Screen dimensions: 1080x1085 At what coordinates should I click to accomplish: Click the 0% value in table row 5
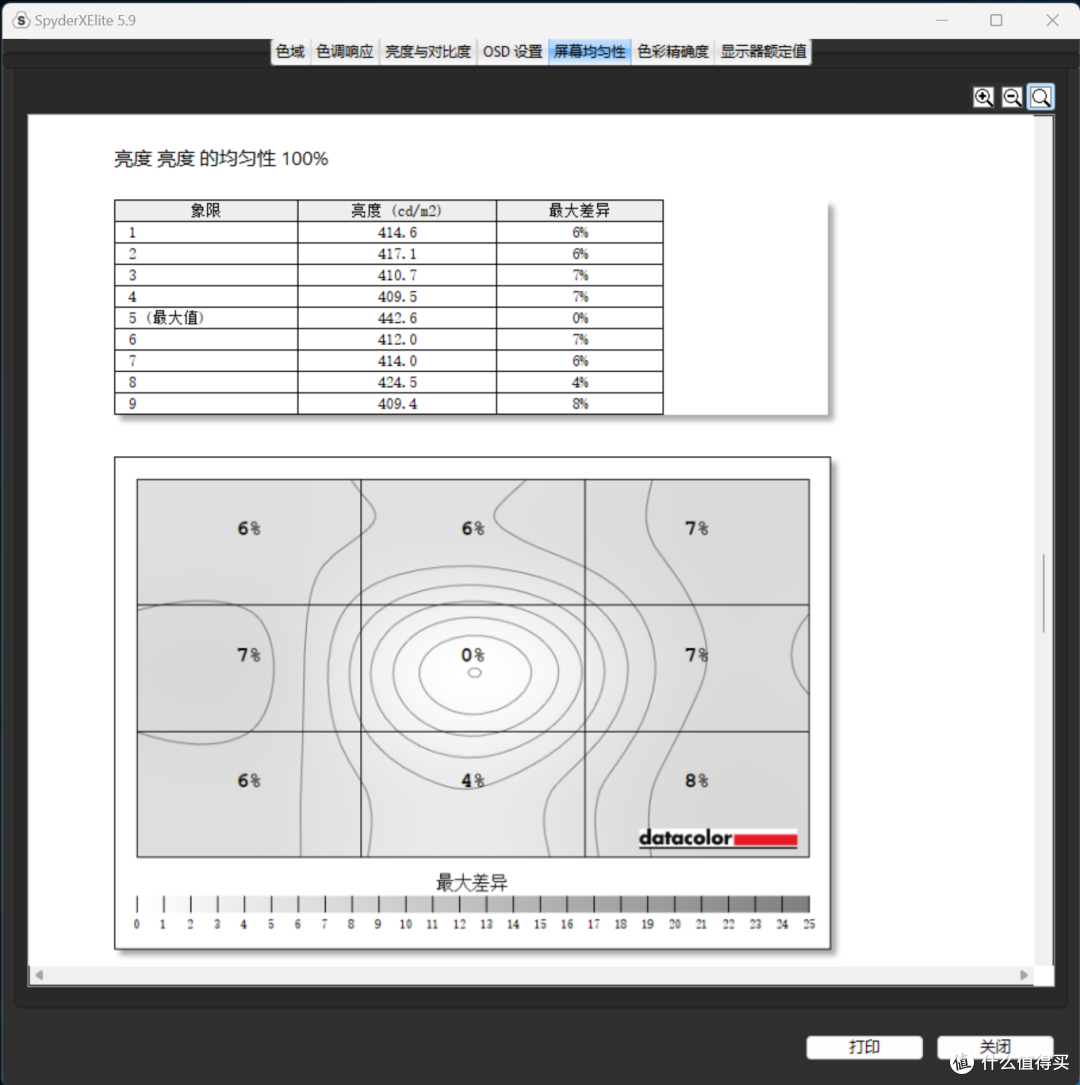[x=580, y=318]
